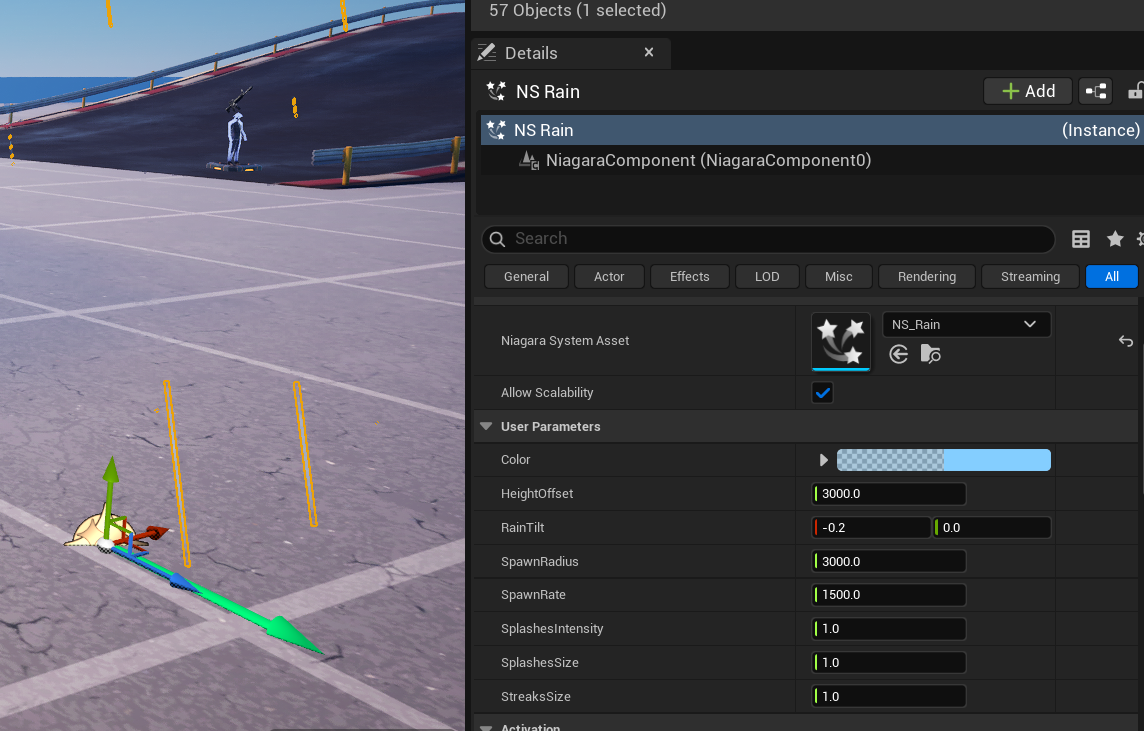Filter by the Misc category
Image resolution: width=1144 pixels, height=731 pixels.
(x=838, y=276)
